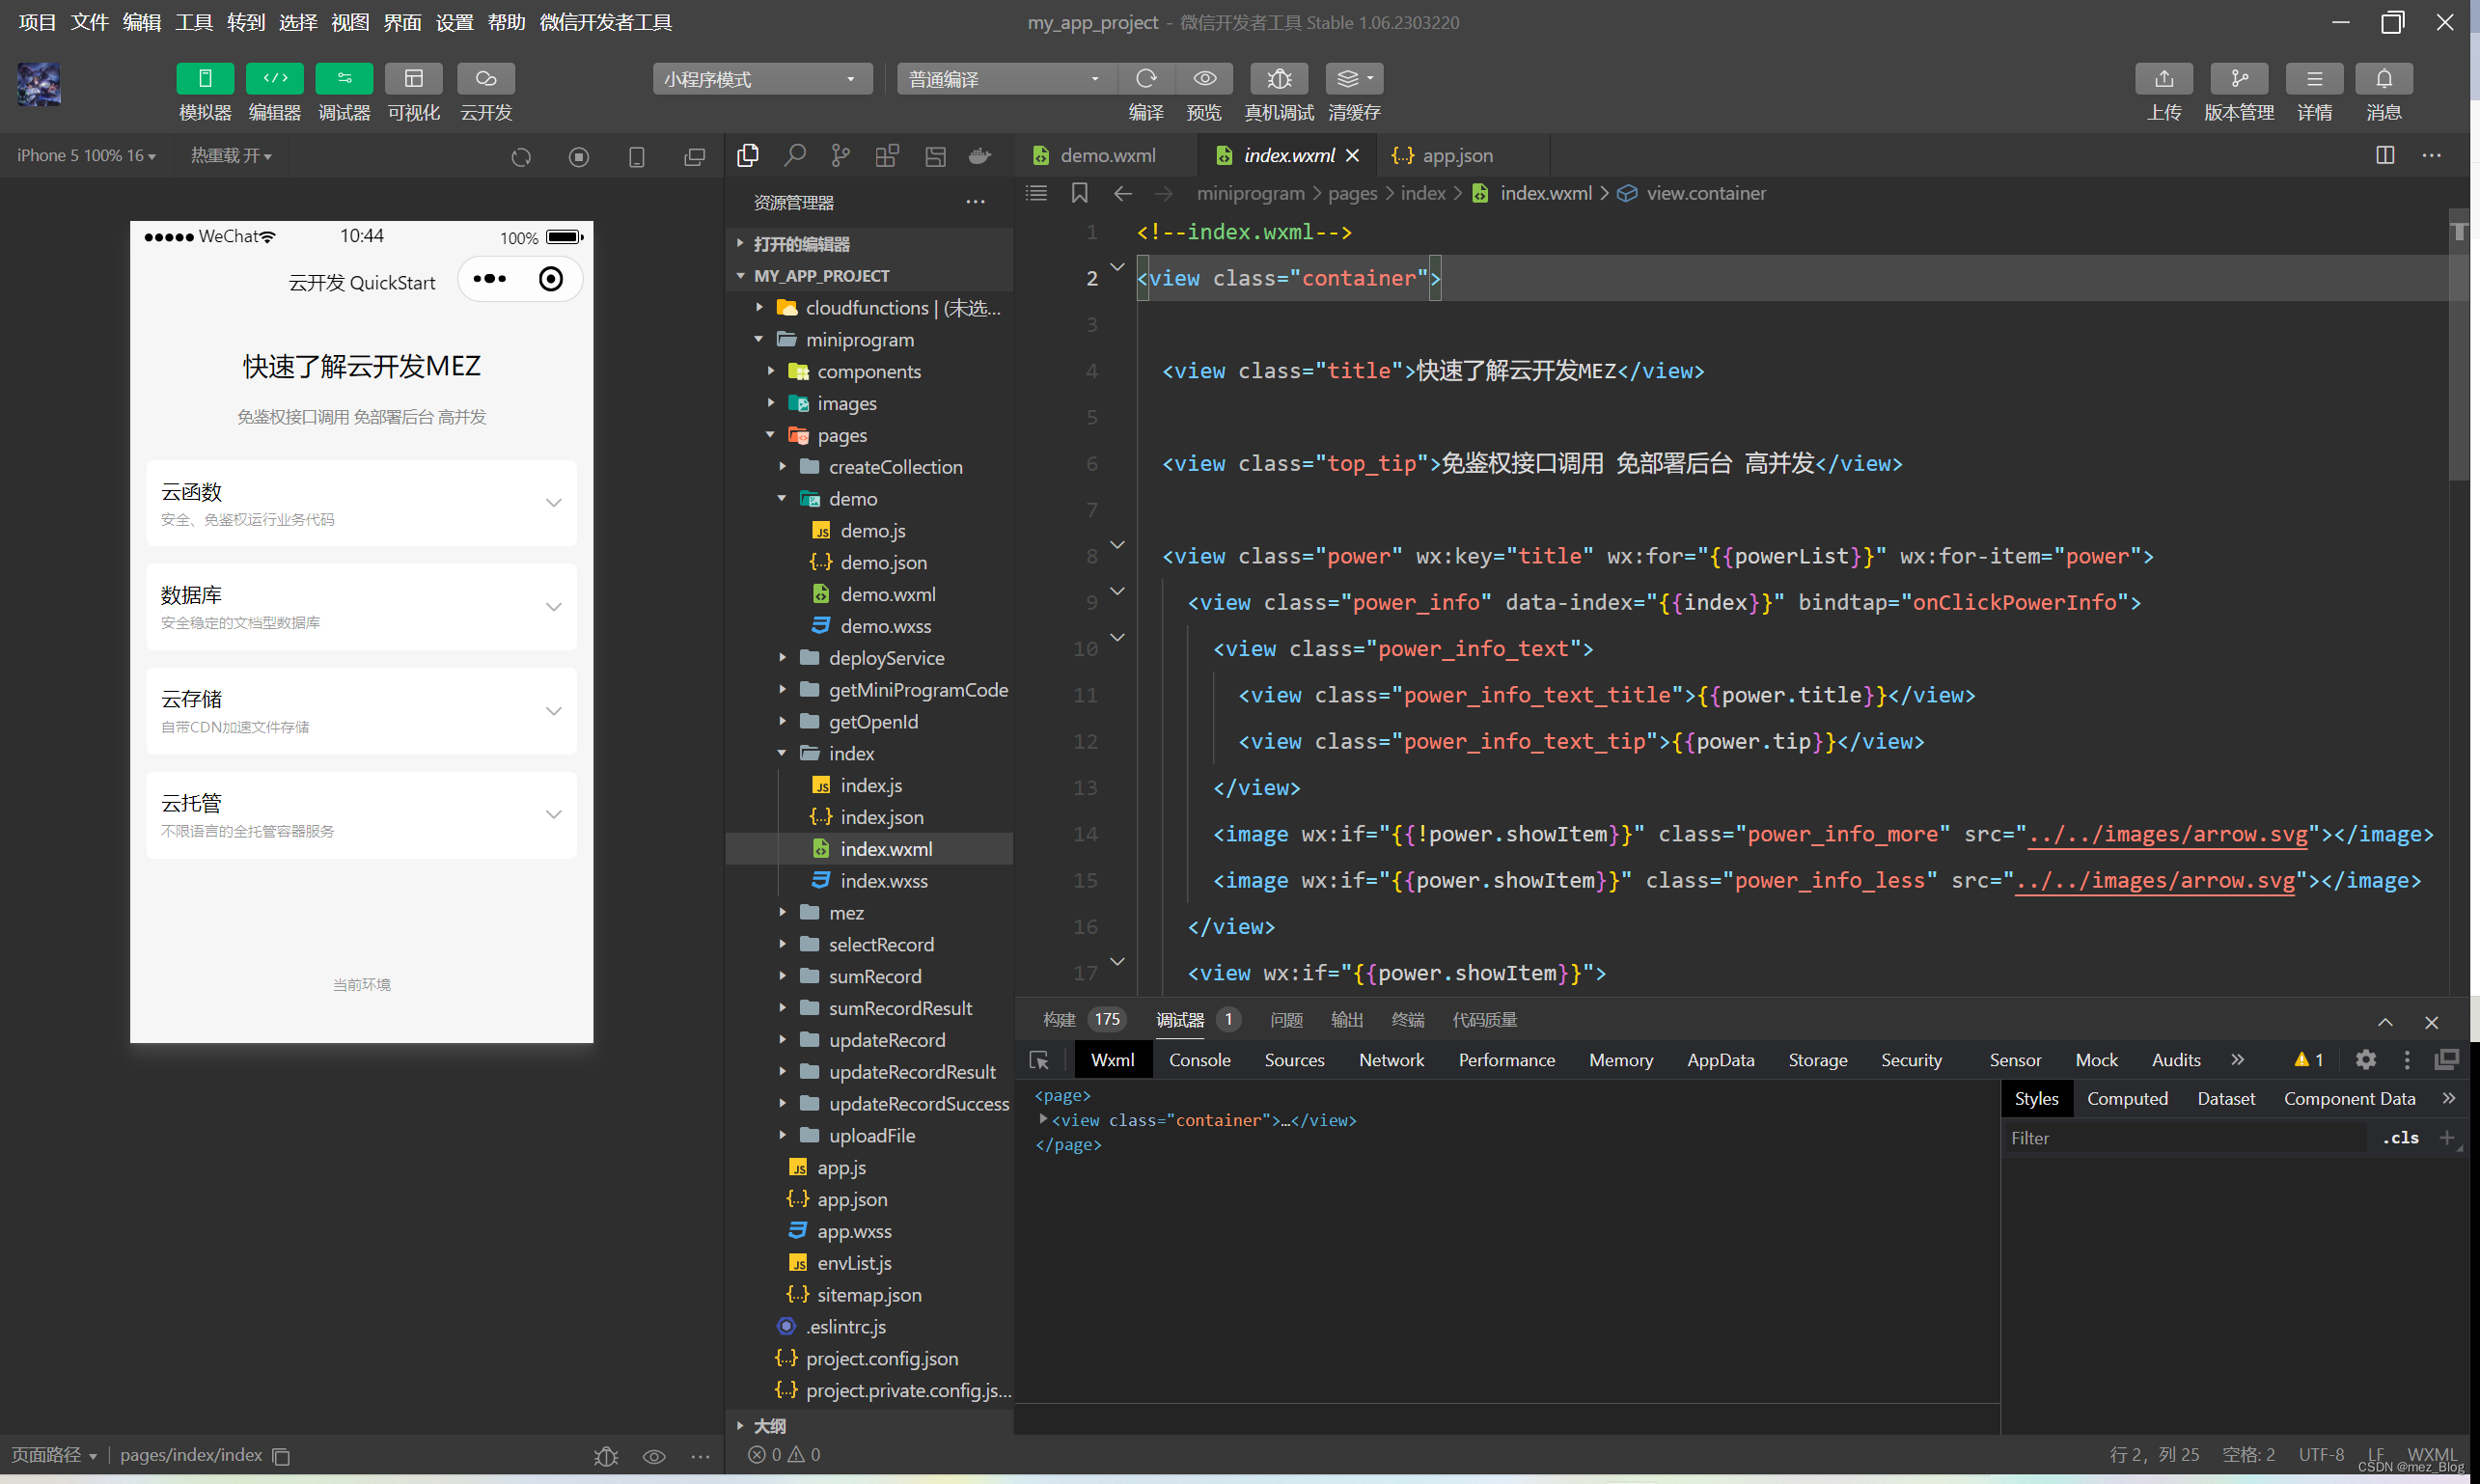This screenshot has height=1484, width=2480.
Task: Click the compile refresh icon
Action: [x=1146, y=79]
